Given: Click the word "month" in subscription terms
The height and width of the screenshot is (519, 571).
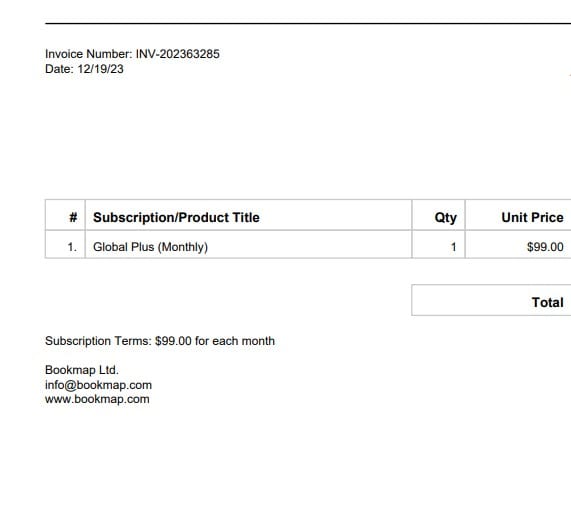Looking at the screenshot, I should (258, 341).
